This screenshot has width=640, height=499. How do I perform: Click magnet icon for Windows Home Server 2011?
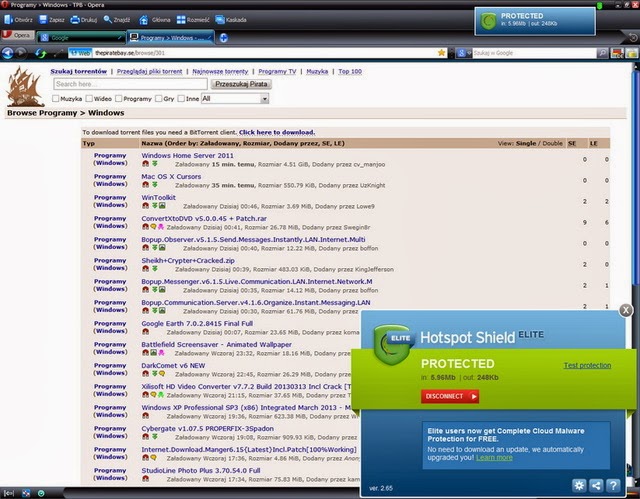tap(145, 164)
